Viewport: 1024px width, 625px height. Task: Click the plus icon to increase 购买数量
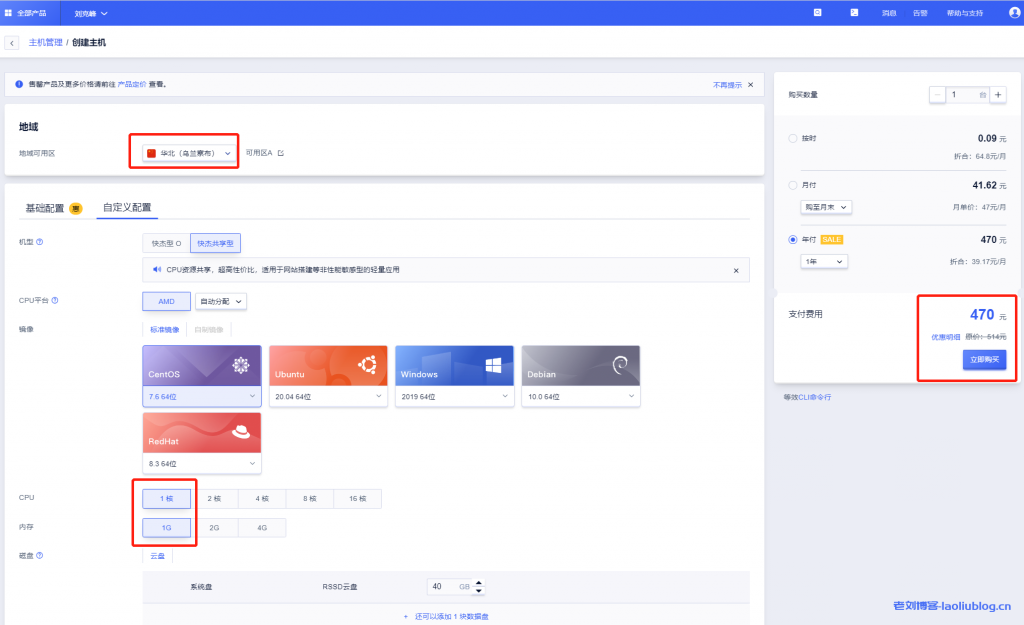pos(998,95)
